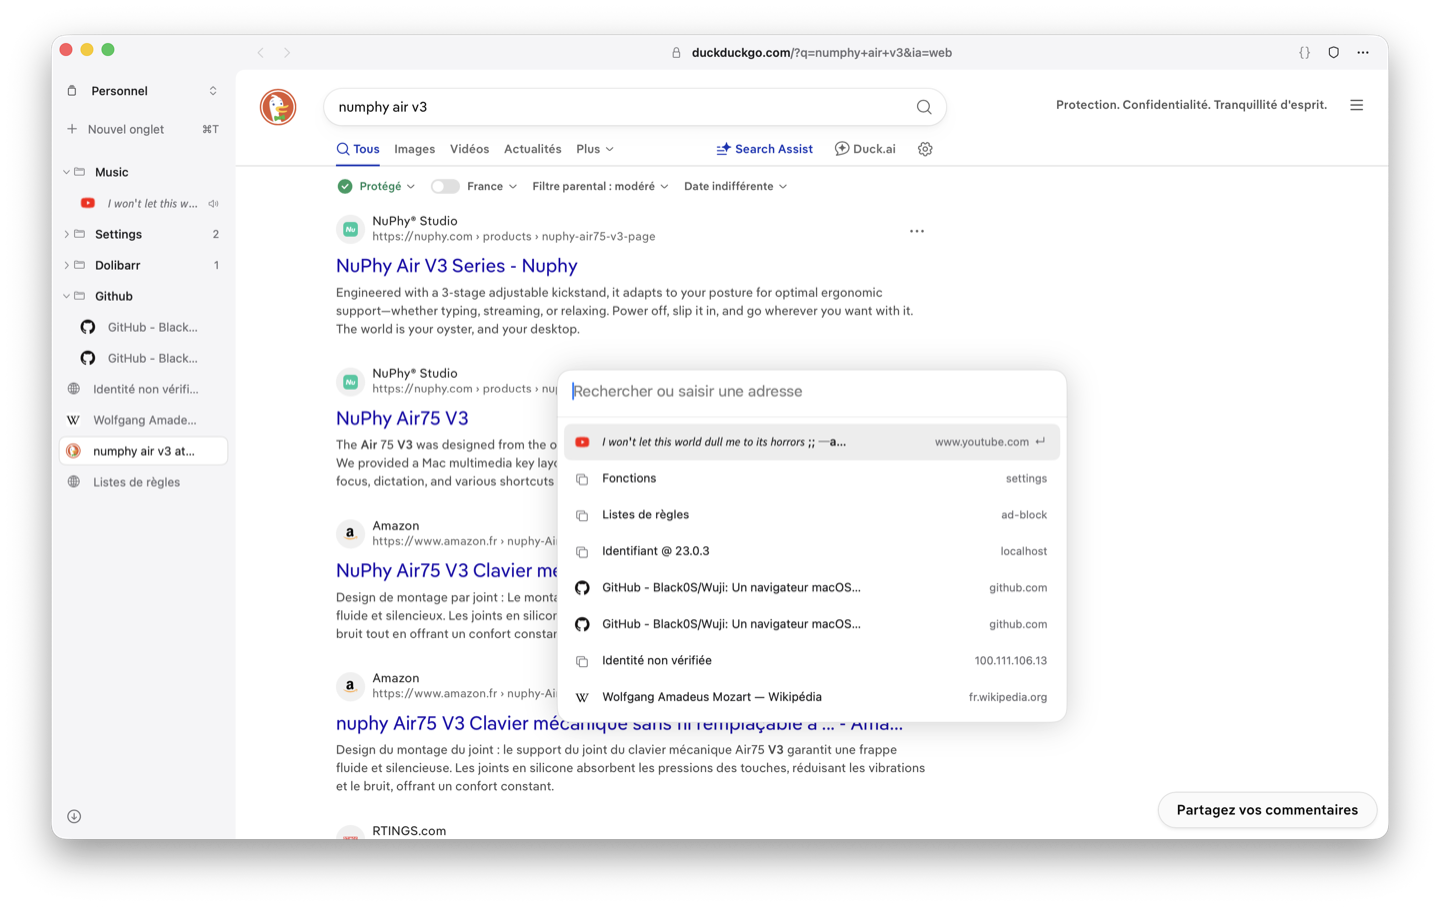Go forward with the forward arrow
The image size is (1440, 907).
point(287,53)
